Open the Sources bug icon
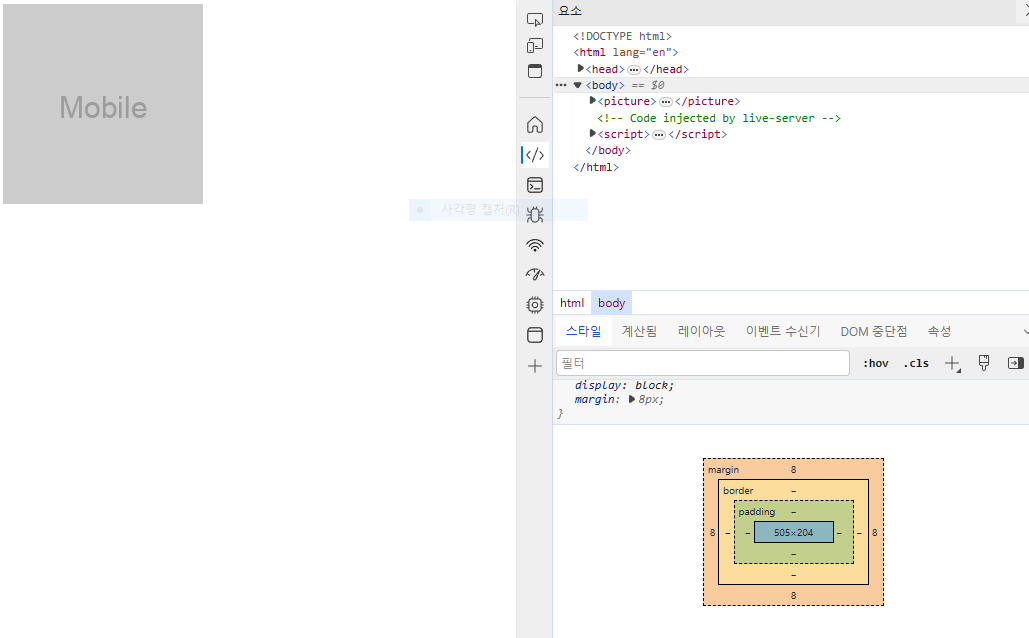 pyautogui.click(x=535, y=215)
